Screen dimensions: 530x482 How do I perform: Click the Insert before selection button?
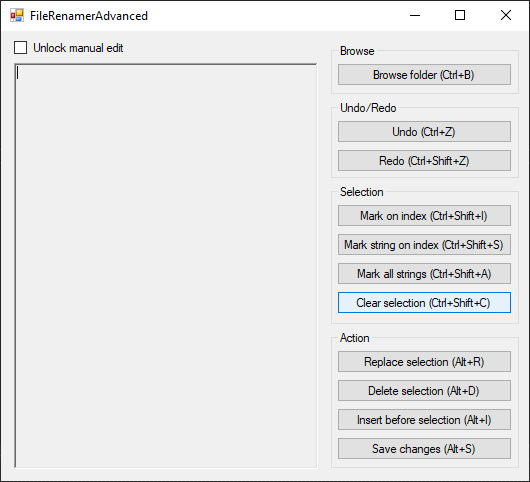click(x=424, y=420)
